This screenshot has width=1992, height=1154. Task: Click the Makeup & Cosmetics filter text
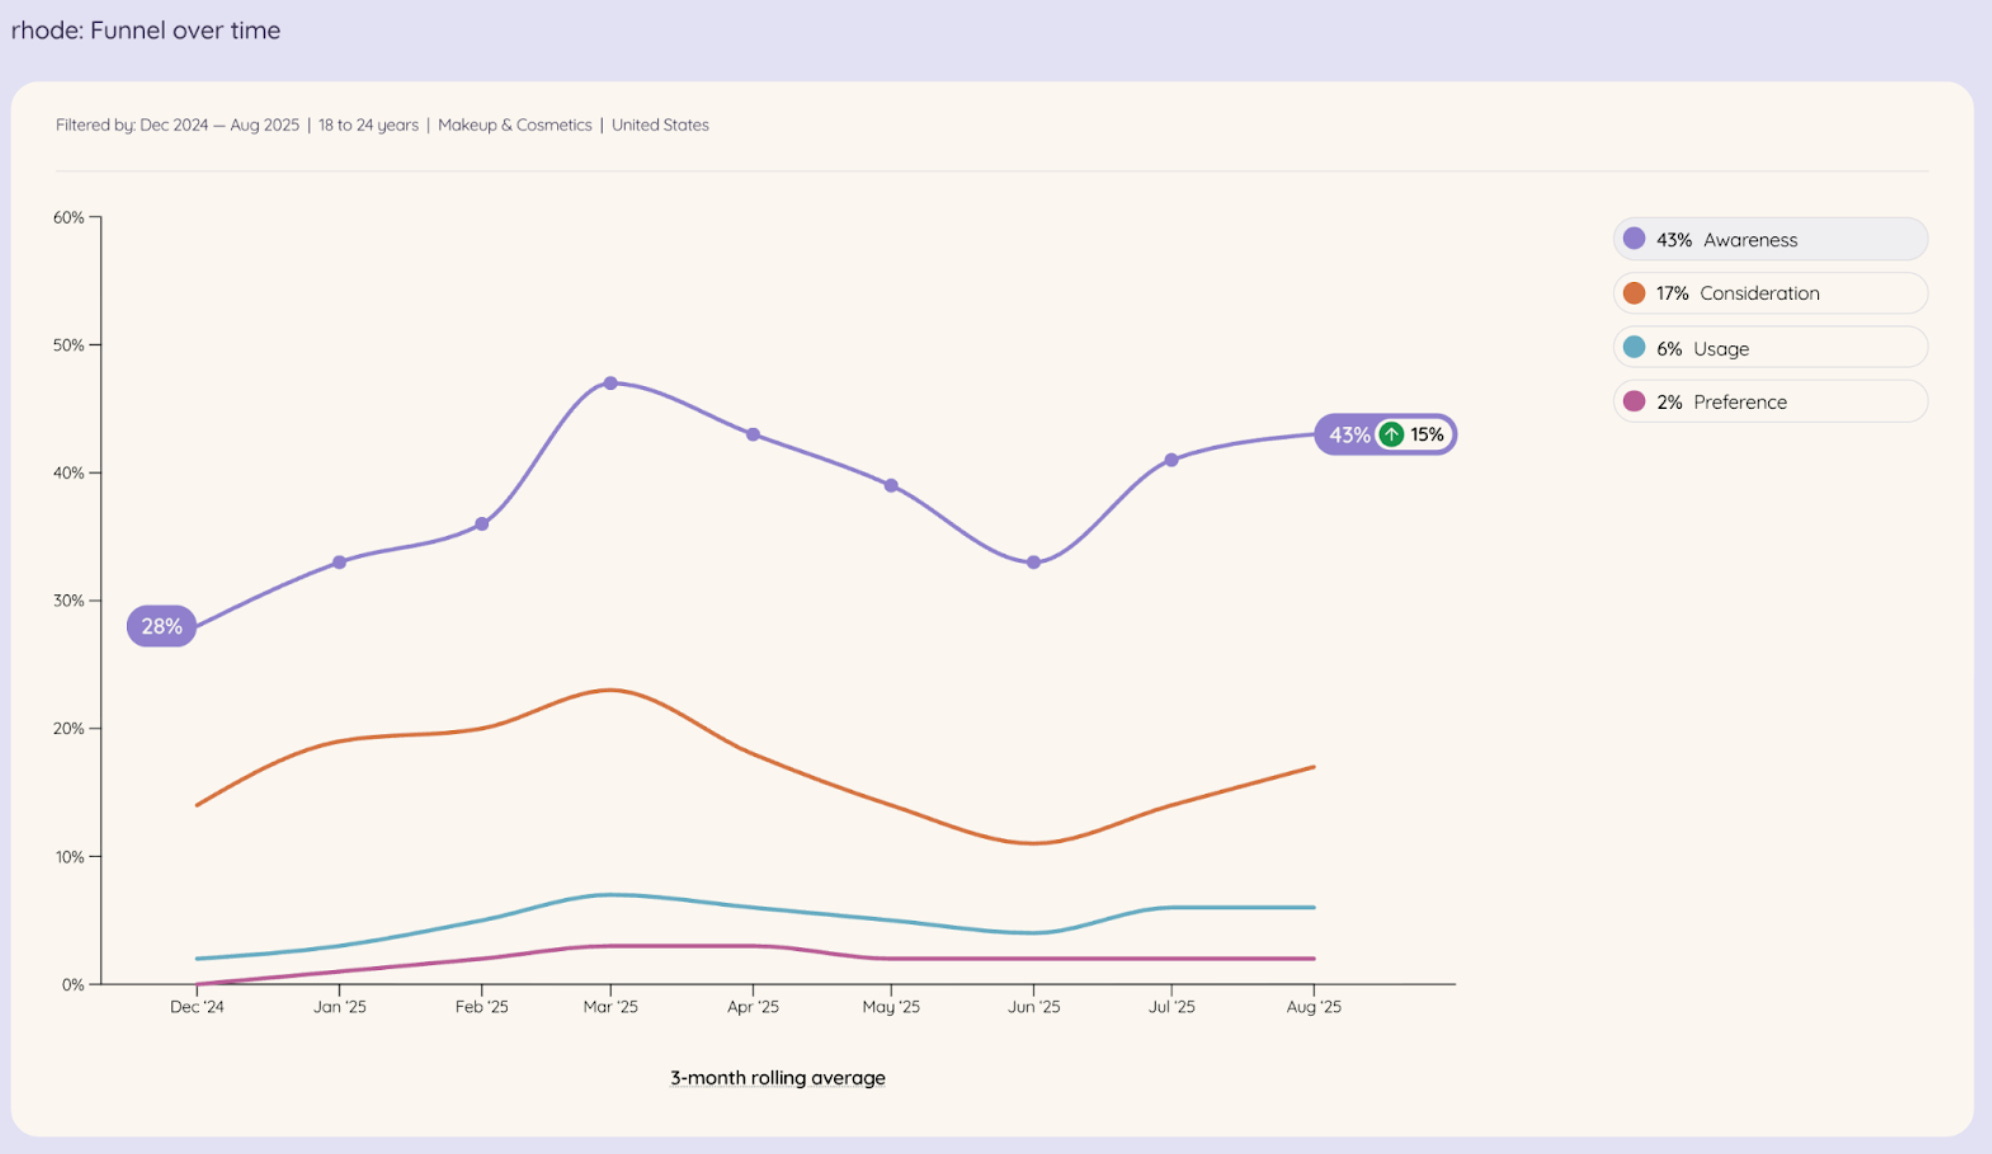(514, 125)
